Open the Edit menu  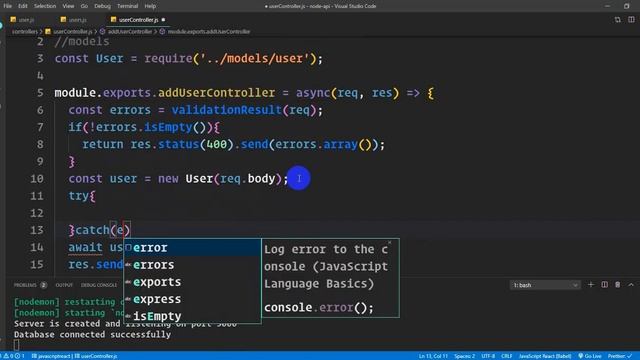pyautogui.click(x=23, y=6)
